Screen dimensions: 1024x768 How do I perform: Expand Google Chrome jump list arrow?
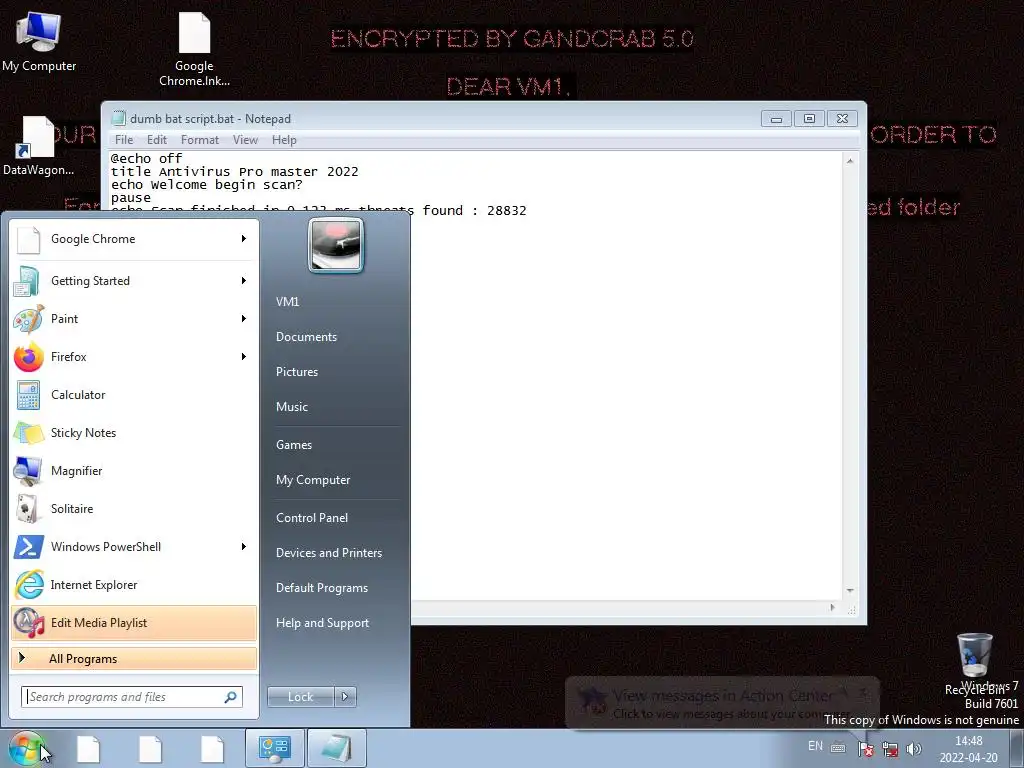244,239
